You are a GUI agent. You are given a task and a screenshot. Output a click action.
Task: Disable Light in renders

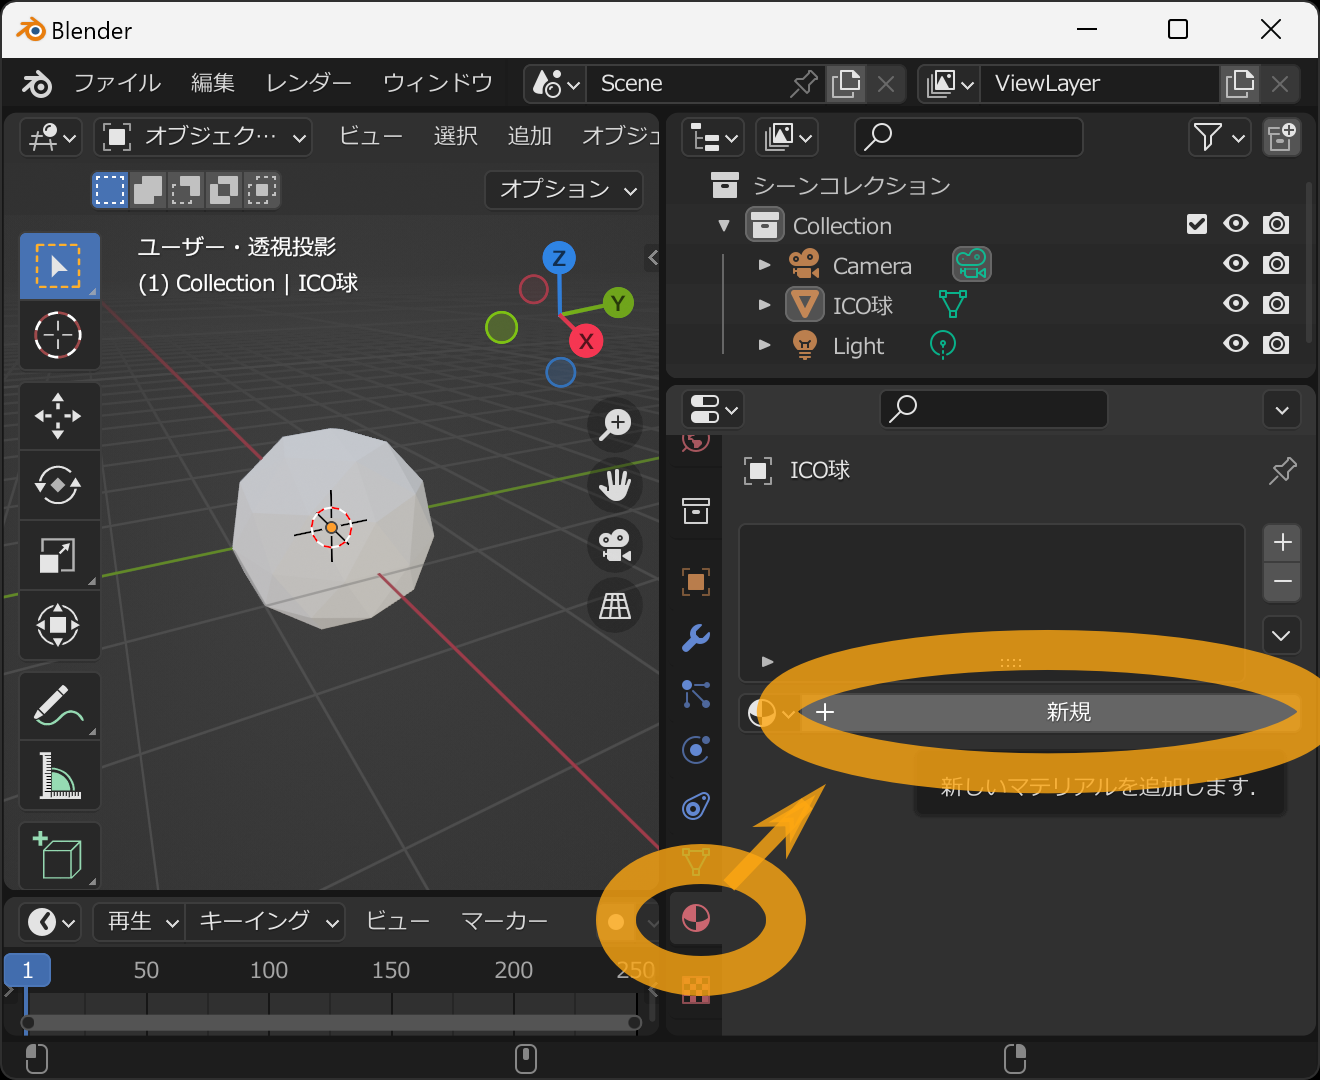[1276, 344]
